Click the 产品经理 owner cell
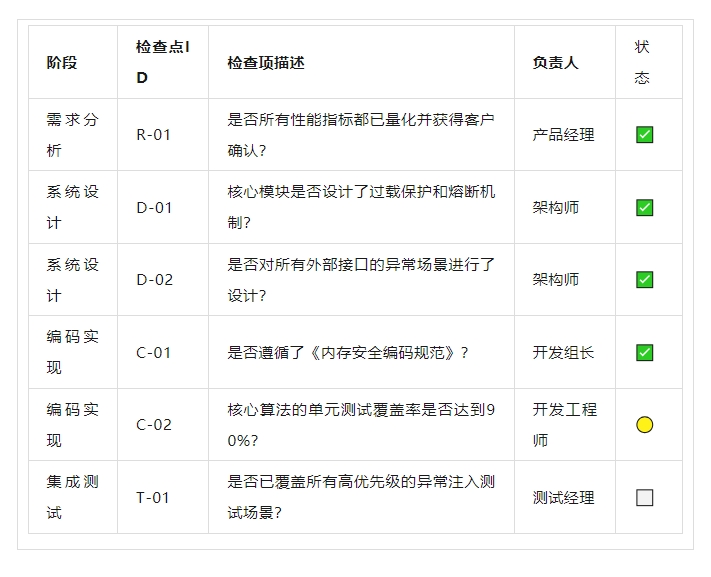This screenshot has height=577, width=711. tap(563, 135)
